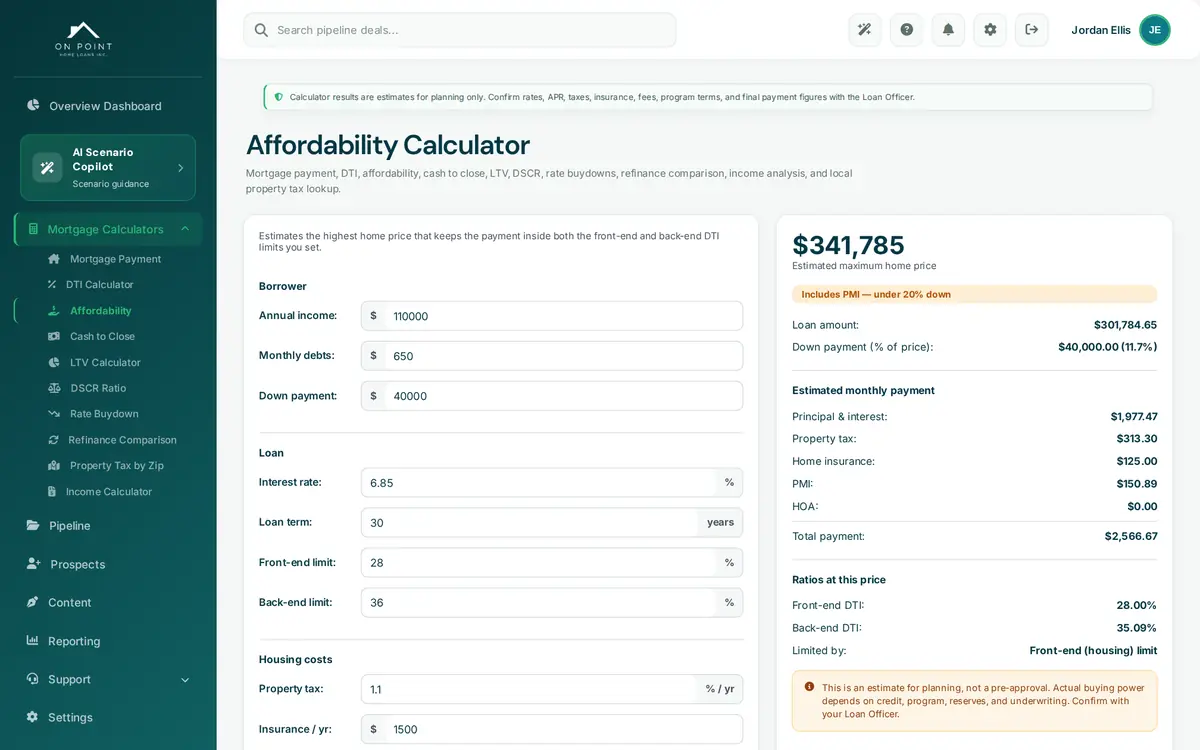
Task: Click the Prospects user-plus icon
Action: [34, 564]
